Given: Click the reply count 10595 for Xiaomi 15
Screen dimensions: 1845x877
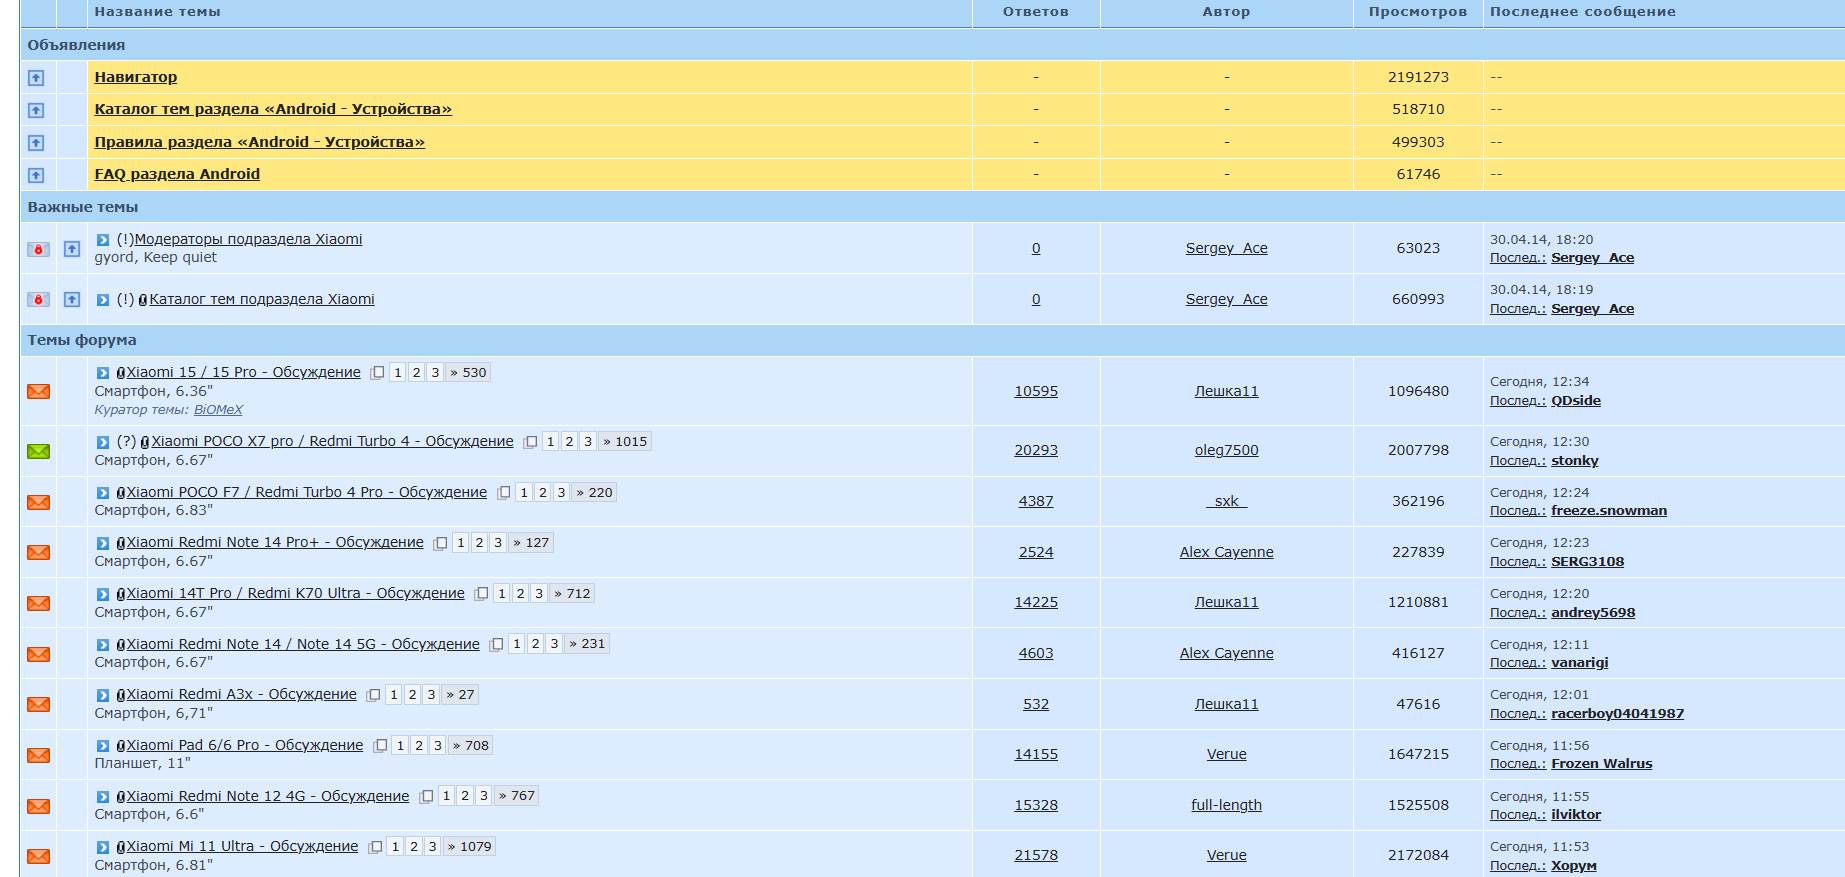Looking at the screenshot, I should pos(1035,391).
